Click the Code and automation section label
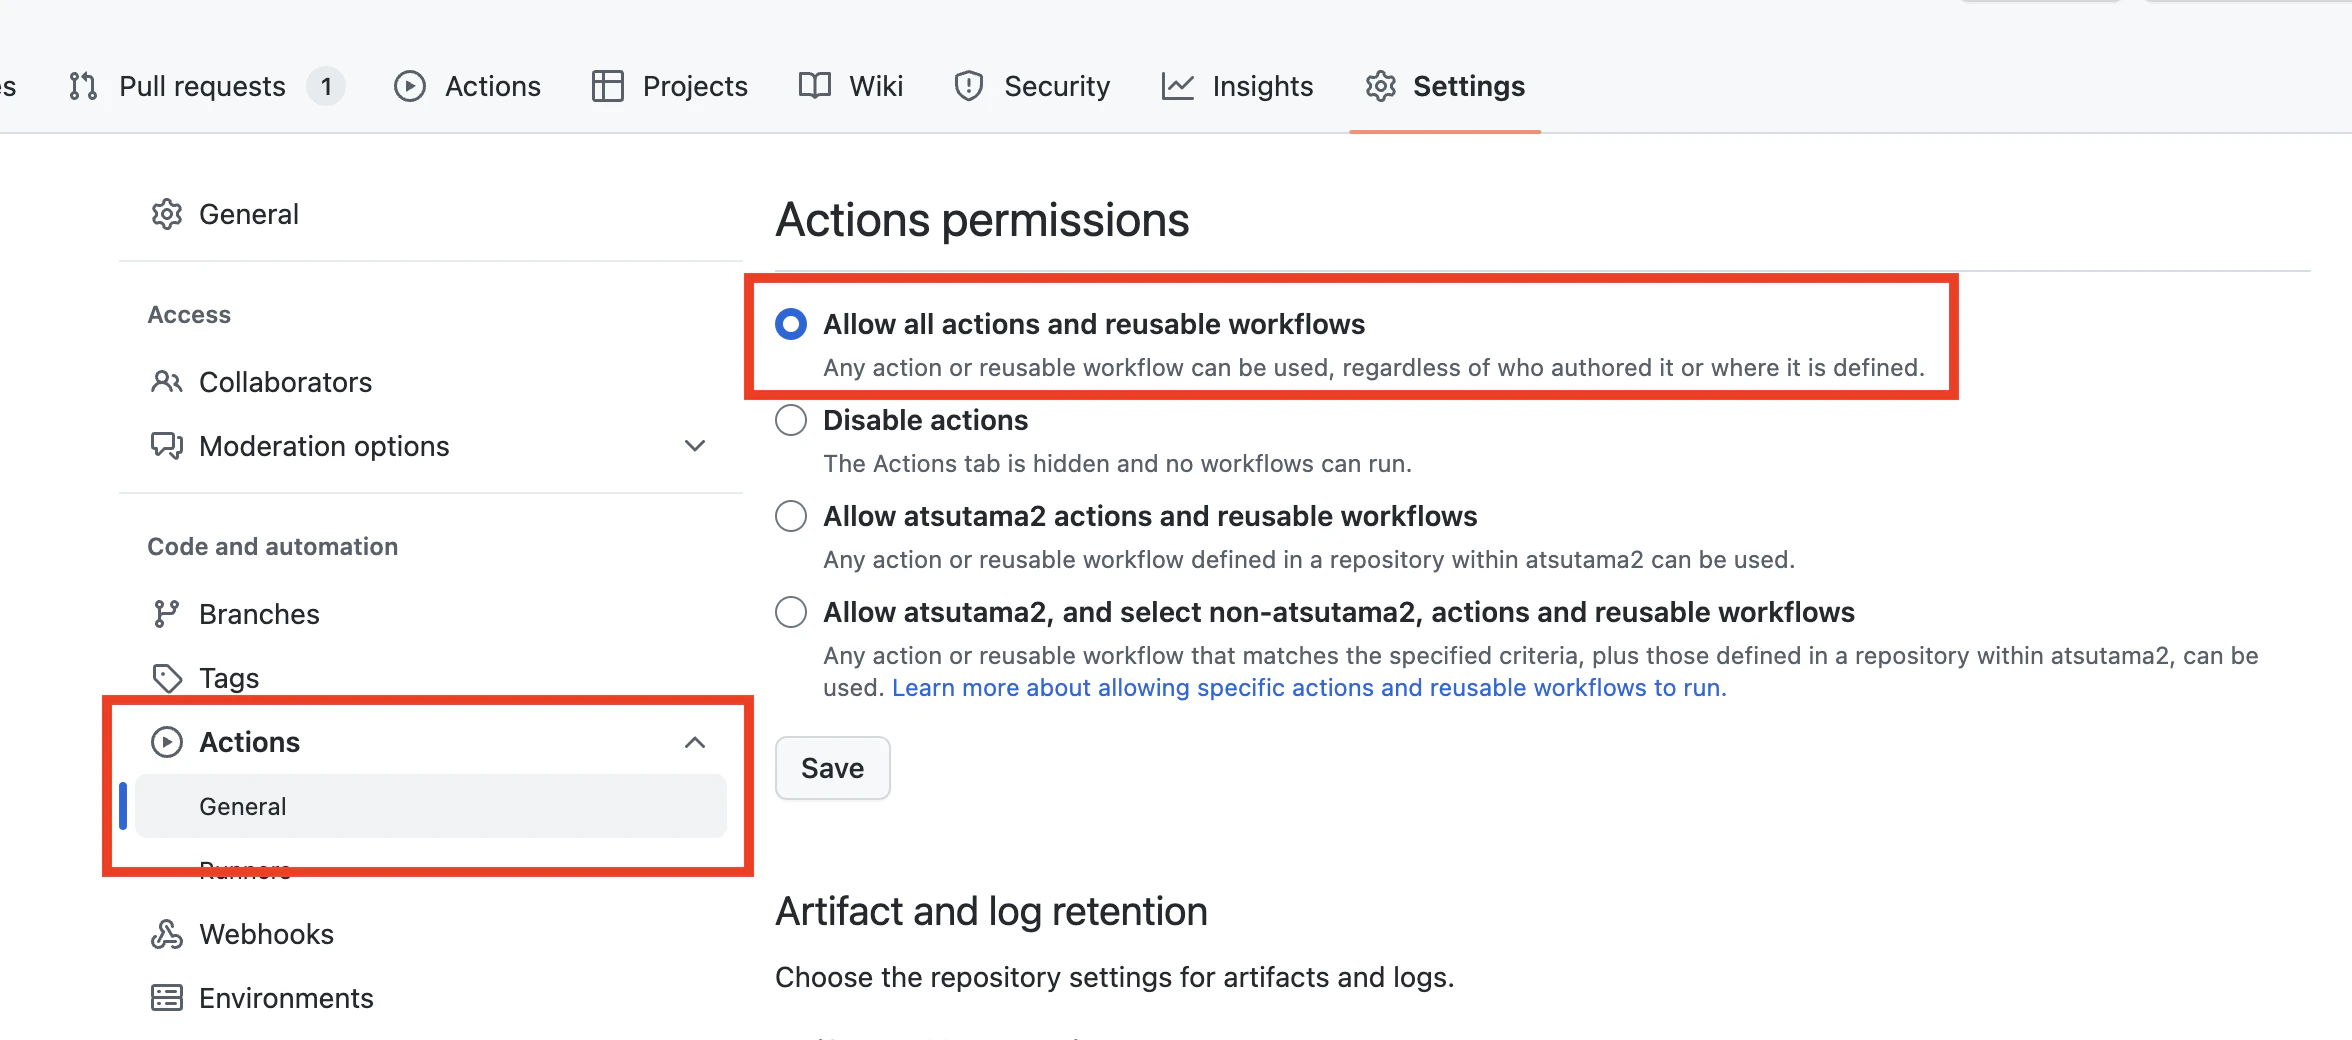 pyautogui.click(x=272, y=547)
